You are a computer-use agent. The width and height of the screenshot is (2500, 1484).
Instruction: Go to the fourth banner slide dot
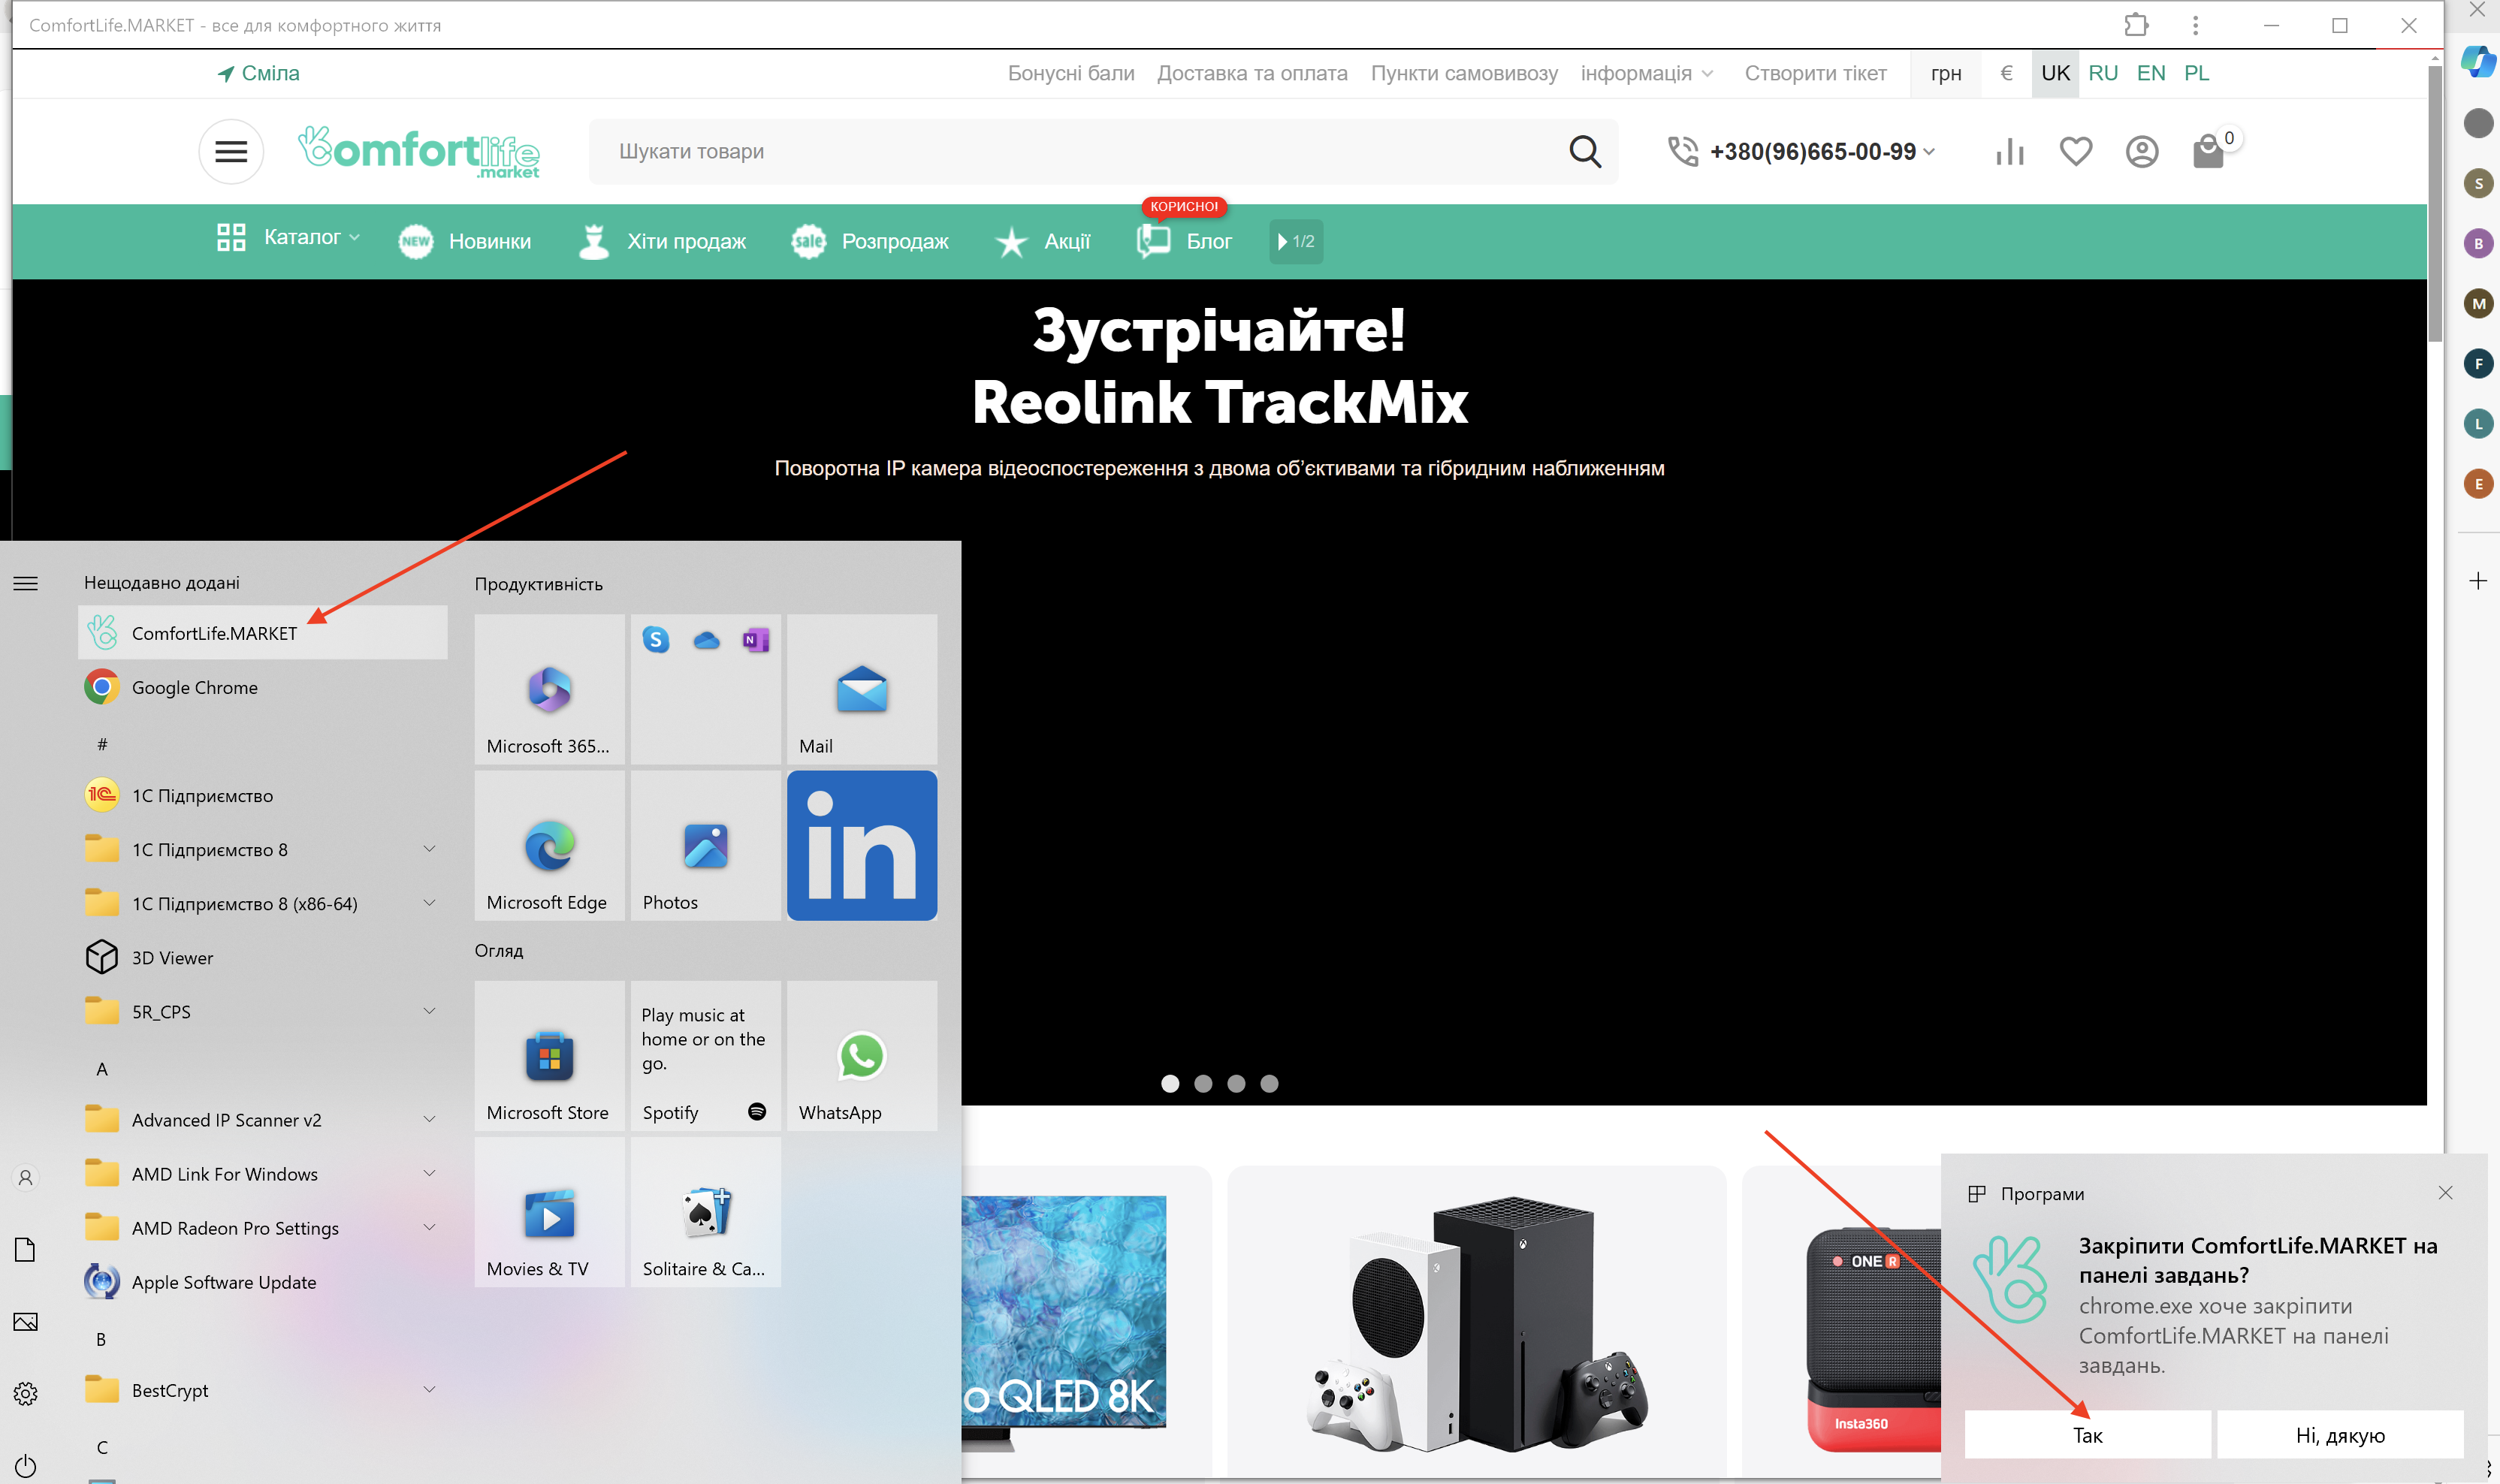click(1269, 1083)
